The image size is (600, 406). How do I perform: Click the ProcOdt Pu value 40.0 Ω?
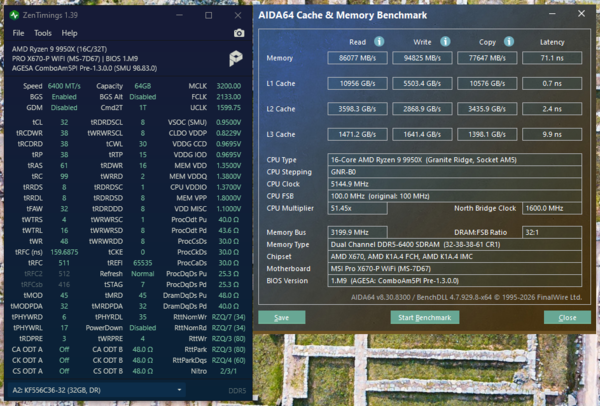(228, 220)
